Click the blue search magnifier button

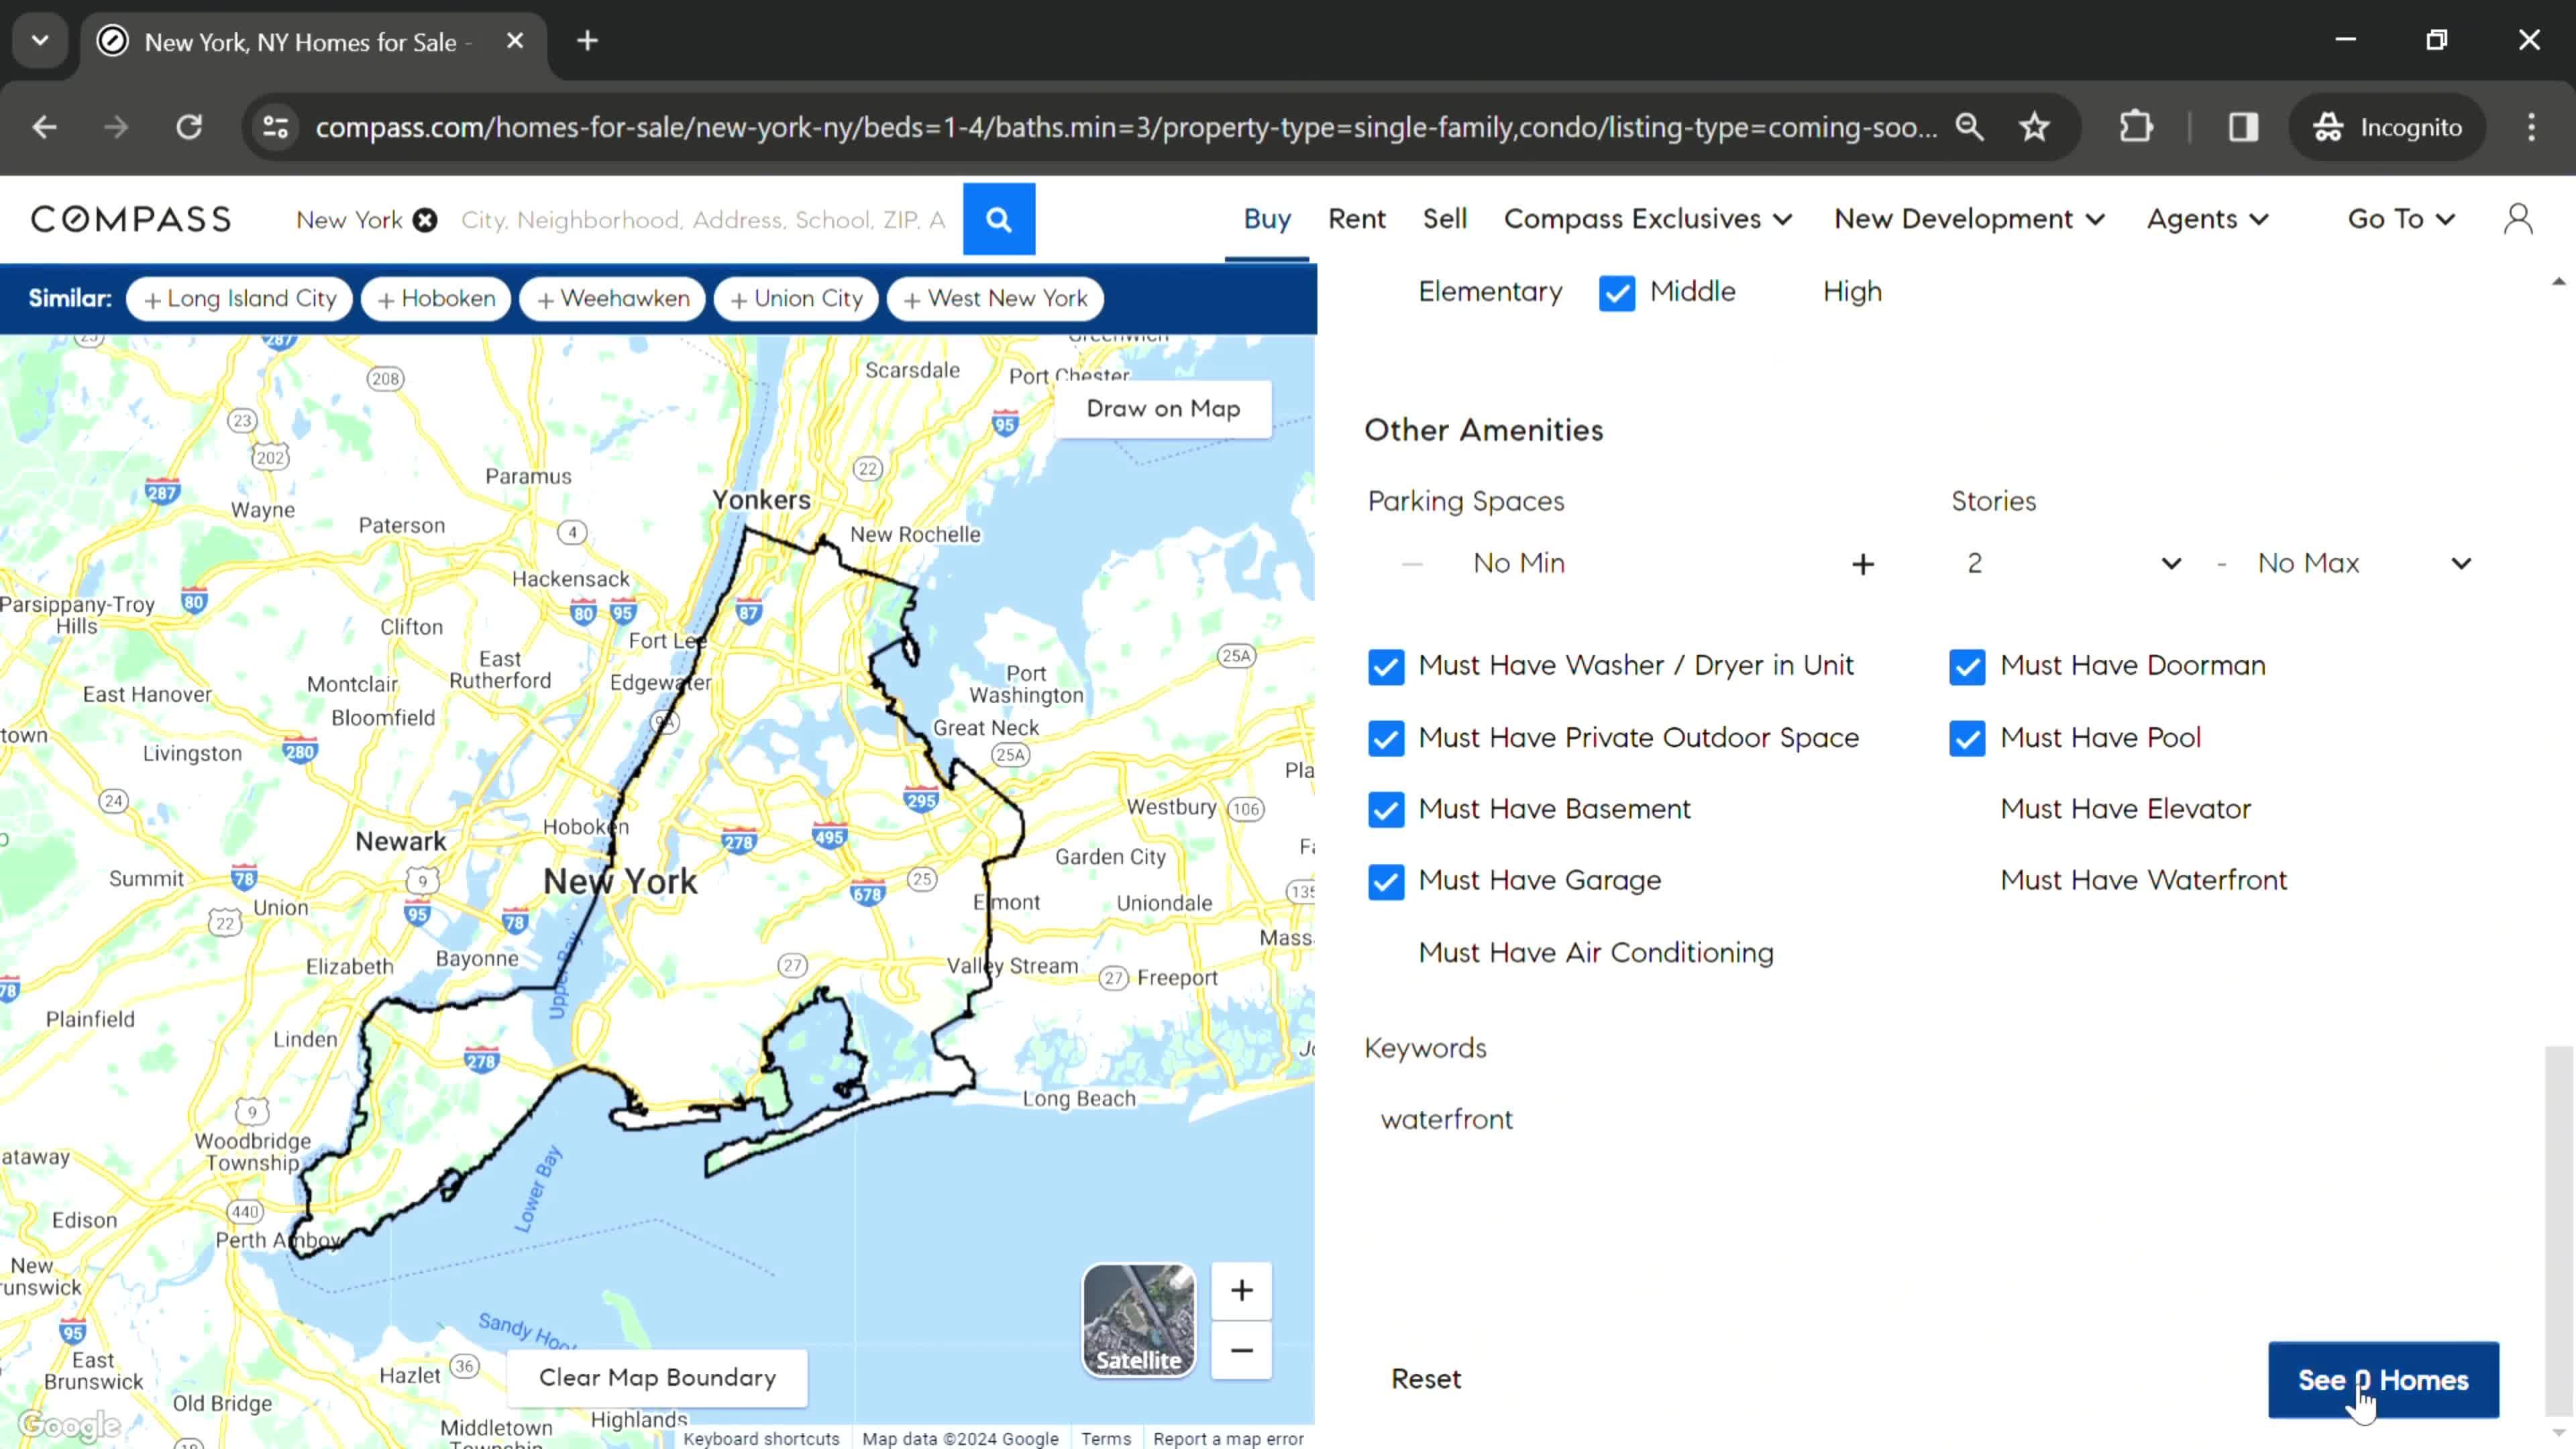click(x=998, y=219)
